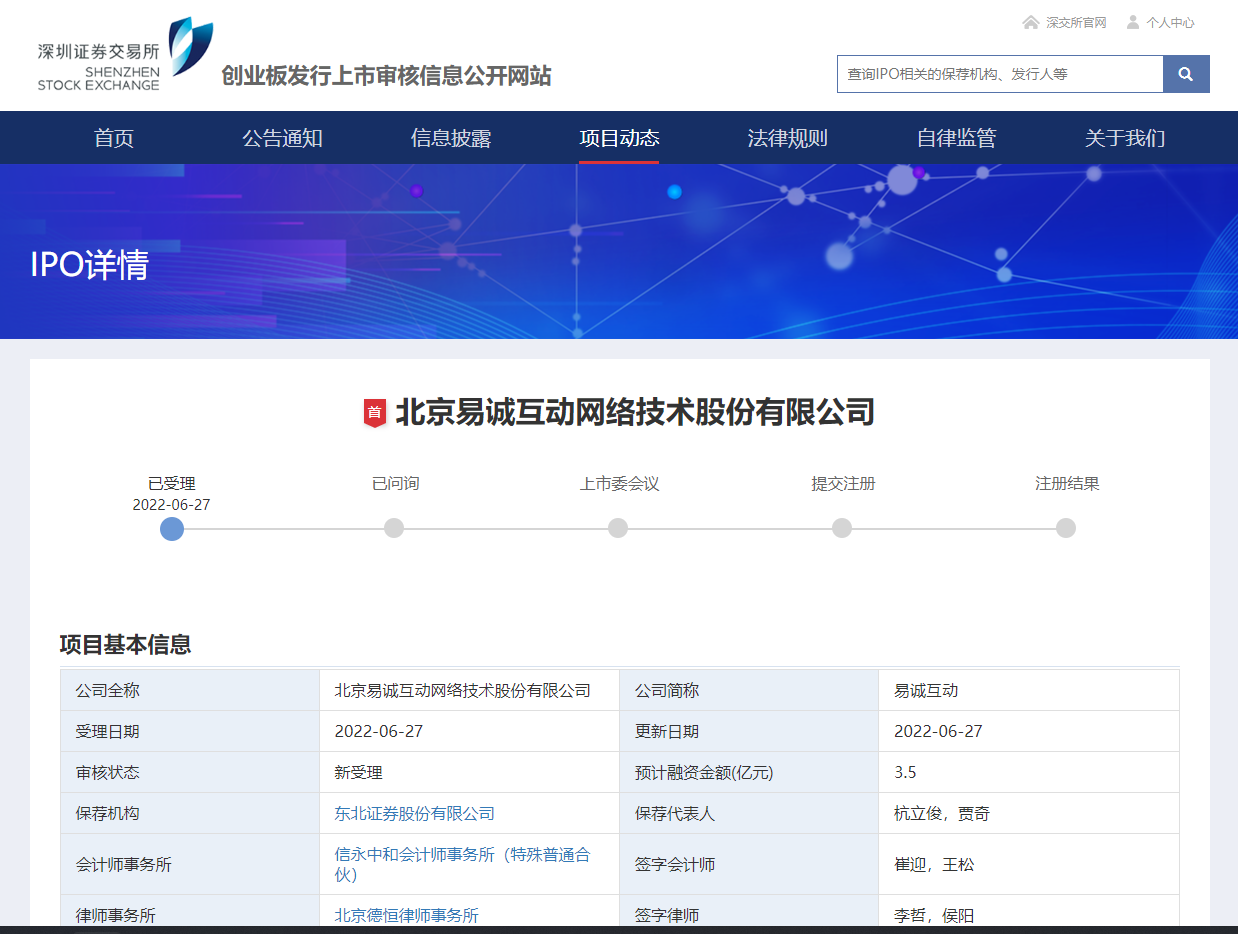
Task: Open 信息披露 menu item
Action: coord(451,138)
